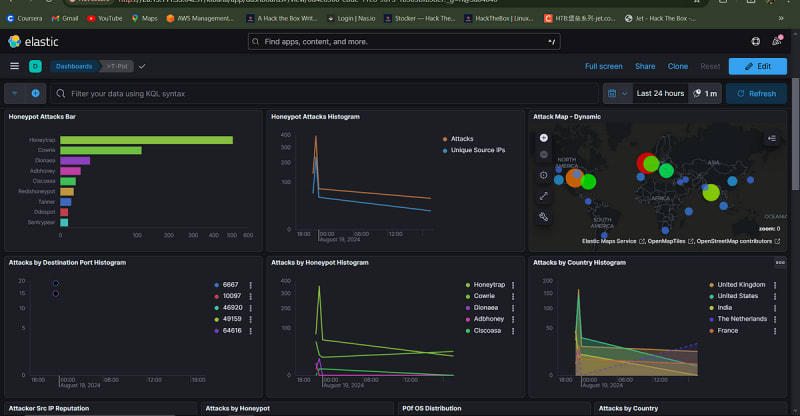Add a filter with the plus icon
Image resolution: width=800 pixels, height=416 pixels.
pyautogui.click(x=36, y=93)
